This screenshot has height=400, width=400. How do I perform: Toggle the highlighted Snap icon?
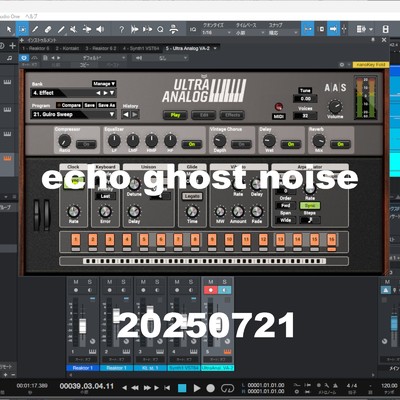(x=307, y=29)
